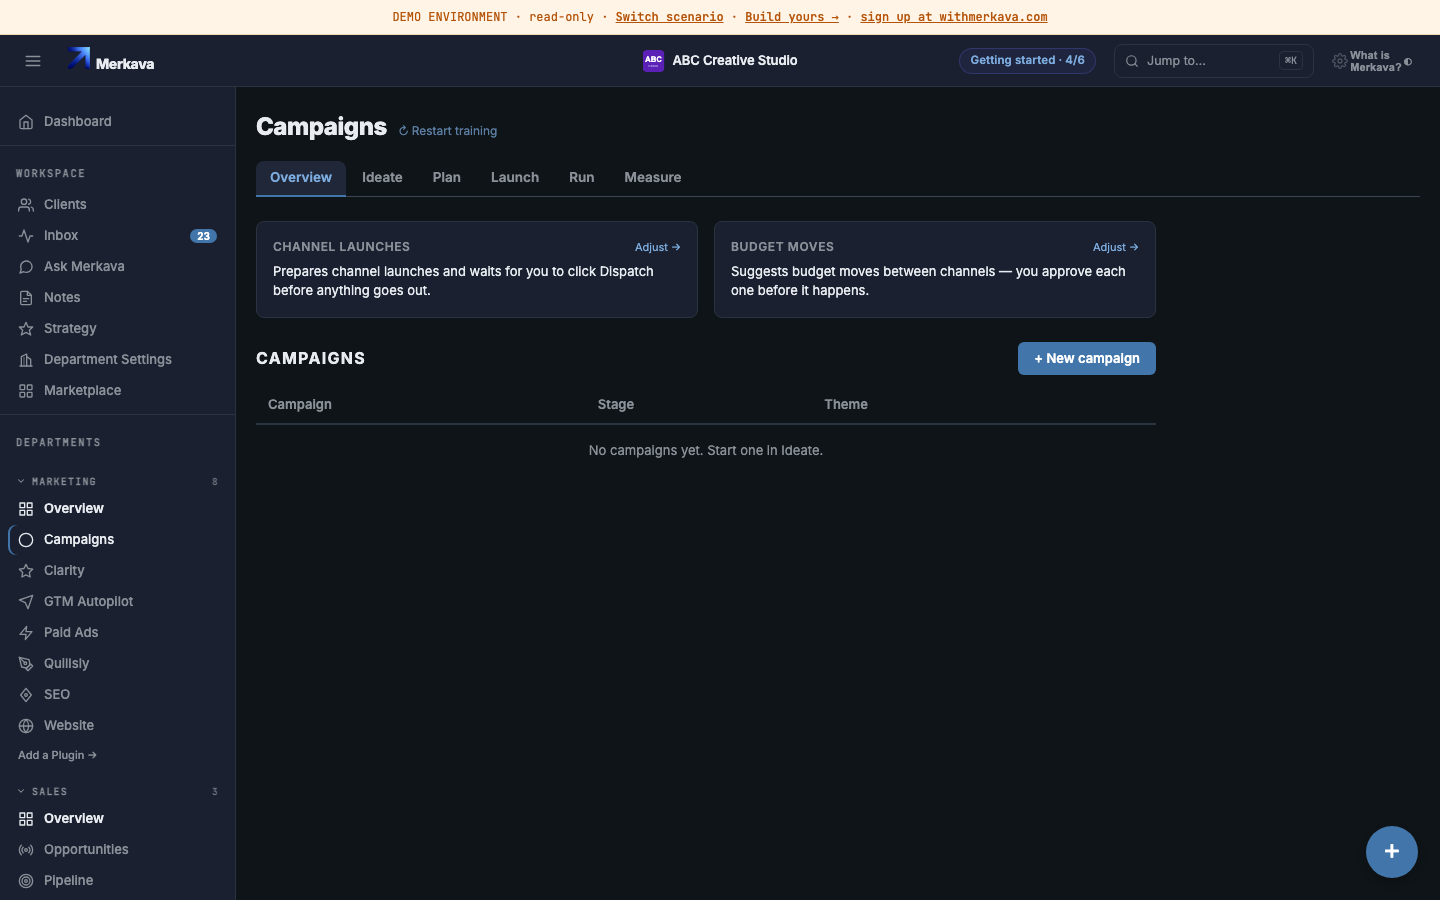Open sign up at withmerkava.com link
Screen dimensions: 1440x900
(x=954, y=17)
